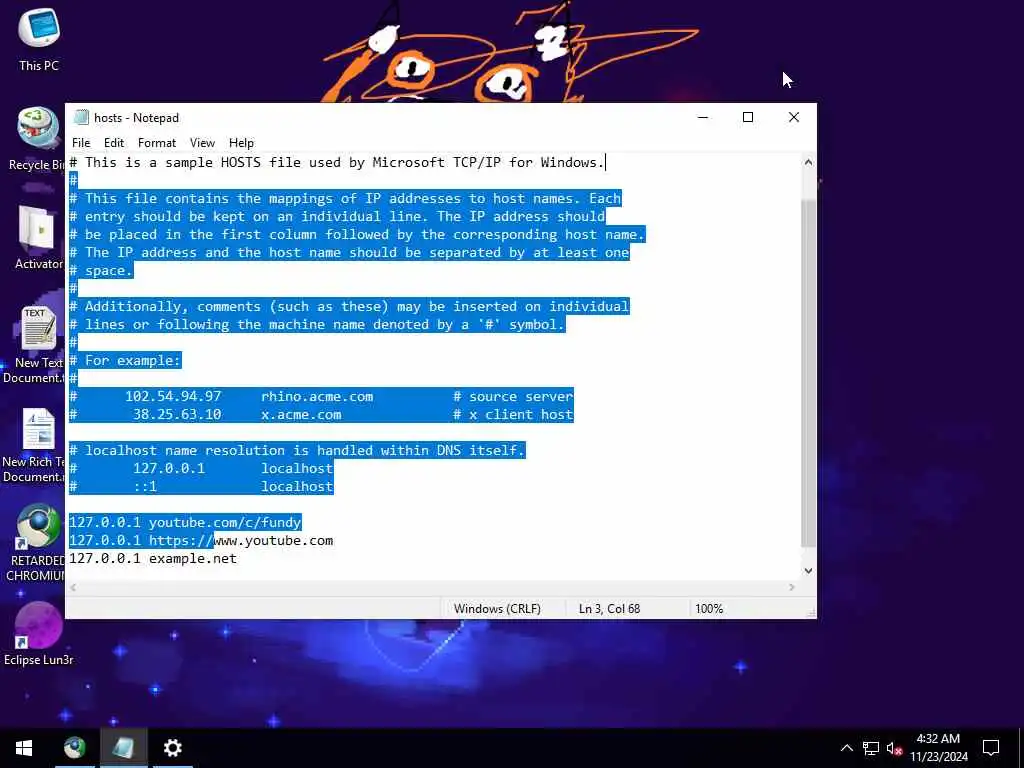Show hidden system tray icons

(x=846, y=748)
